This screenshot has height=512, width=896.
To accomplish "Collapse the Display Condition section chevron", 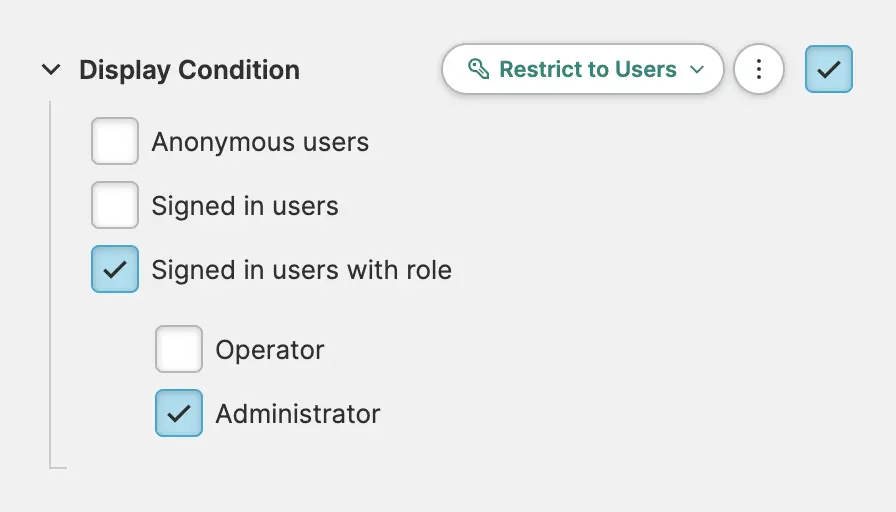I will (50, 70).
